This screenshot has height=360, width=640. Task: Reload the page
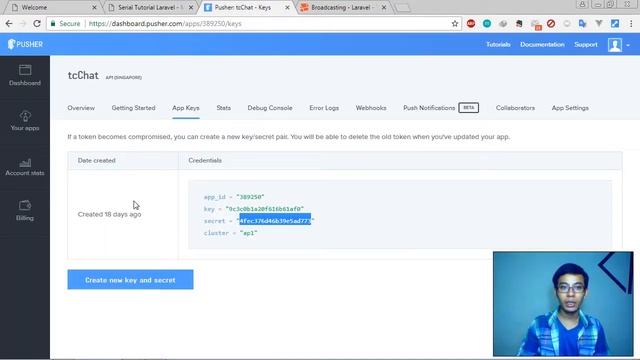click(x=37, y=24)
